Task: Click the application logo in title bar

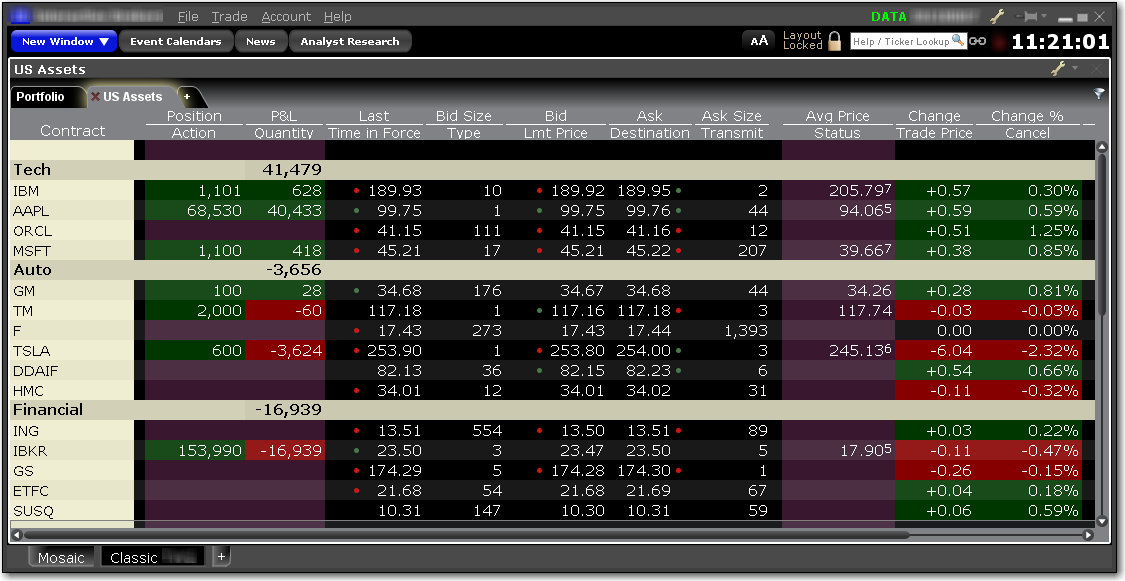Action: pos(21,15)
